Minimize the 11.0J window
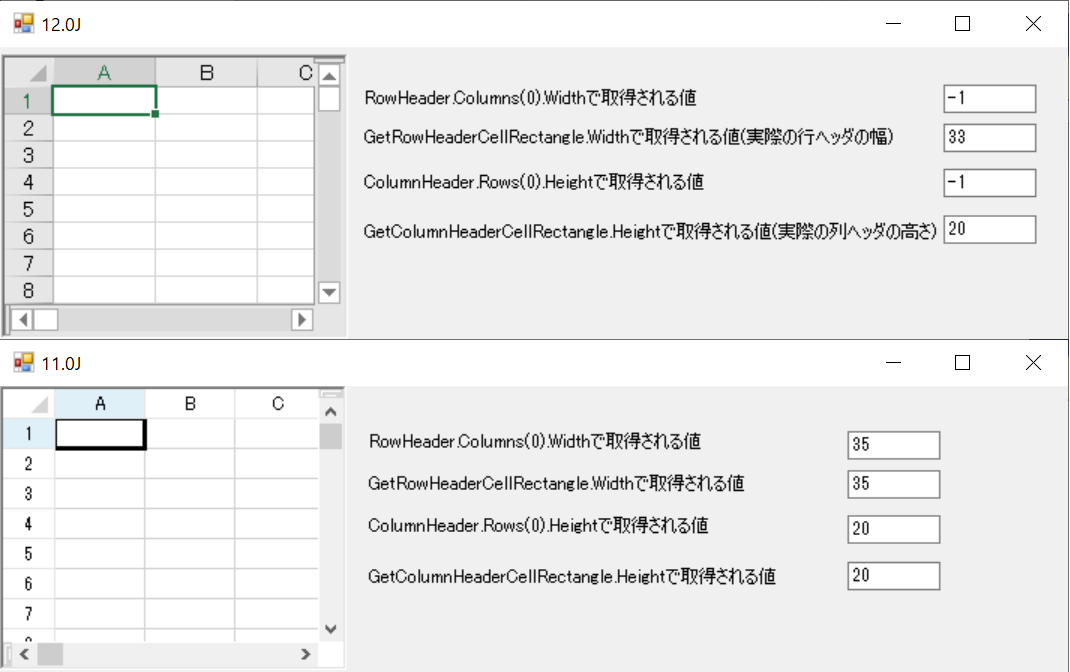1070x672 pixels. tap(893, 362)
